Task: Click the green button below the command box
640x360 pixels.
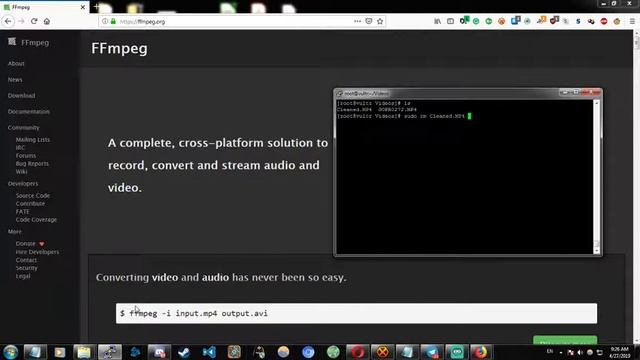Action: pyautogui.click(x=565, y=340)
